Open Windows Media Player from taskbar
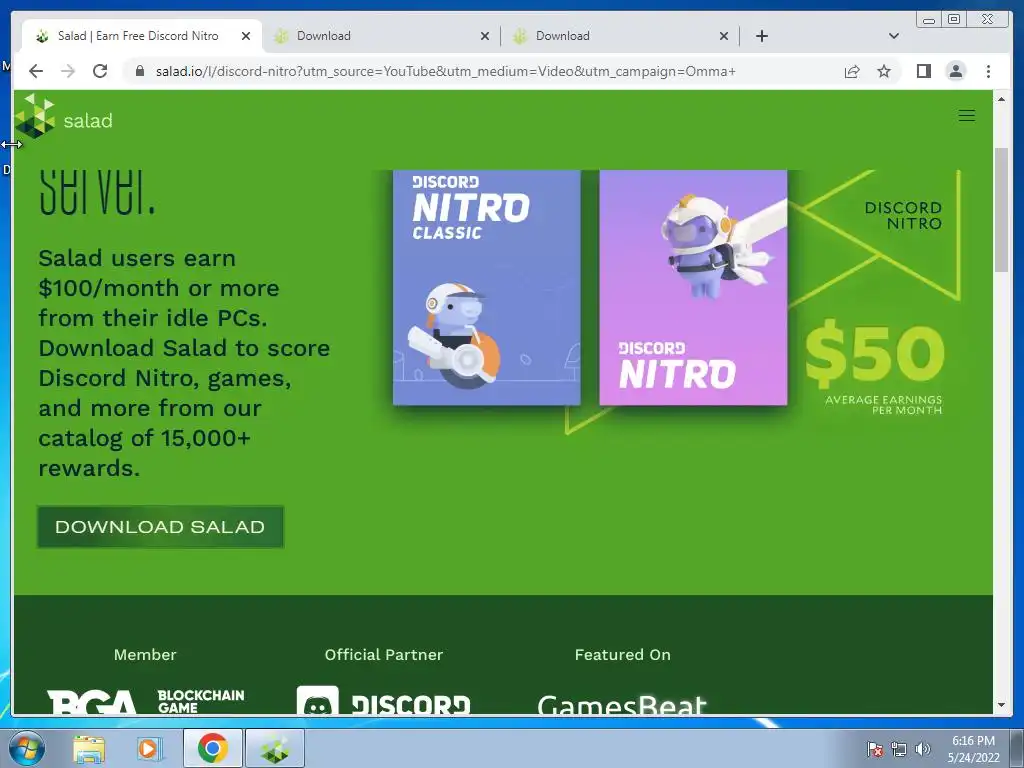Viewport: 1024px width, 768px height. [149, 749]
